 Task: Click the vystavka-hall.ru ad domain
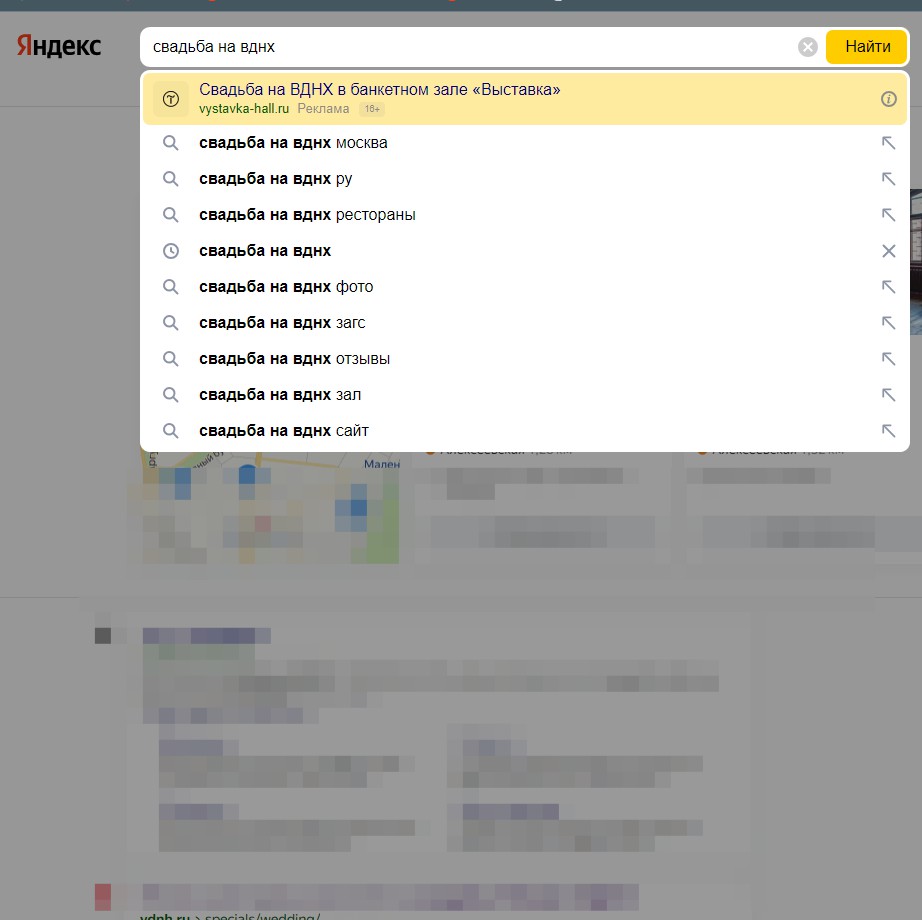click(244, 109)
